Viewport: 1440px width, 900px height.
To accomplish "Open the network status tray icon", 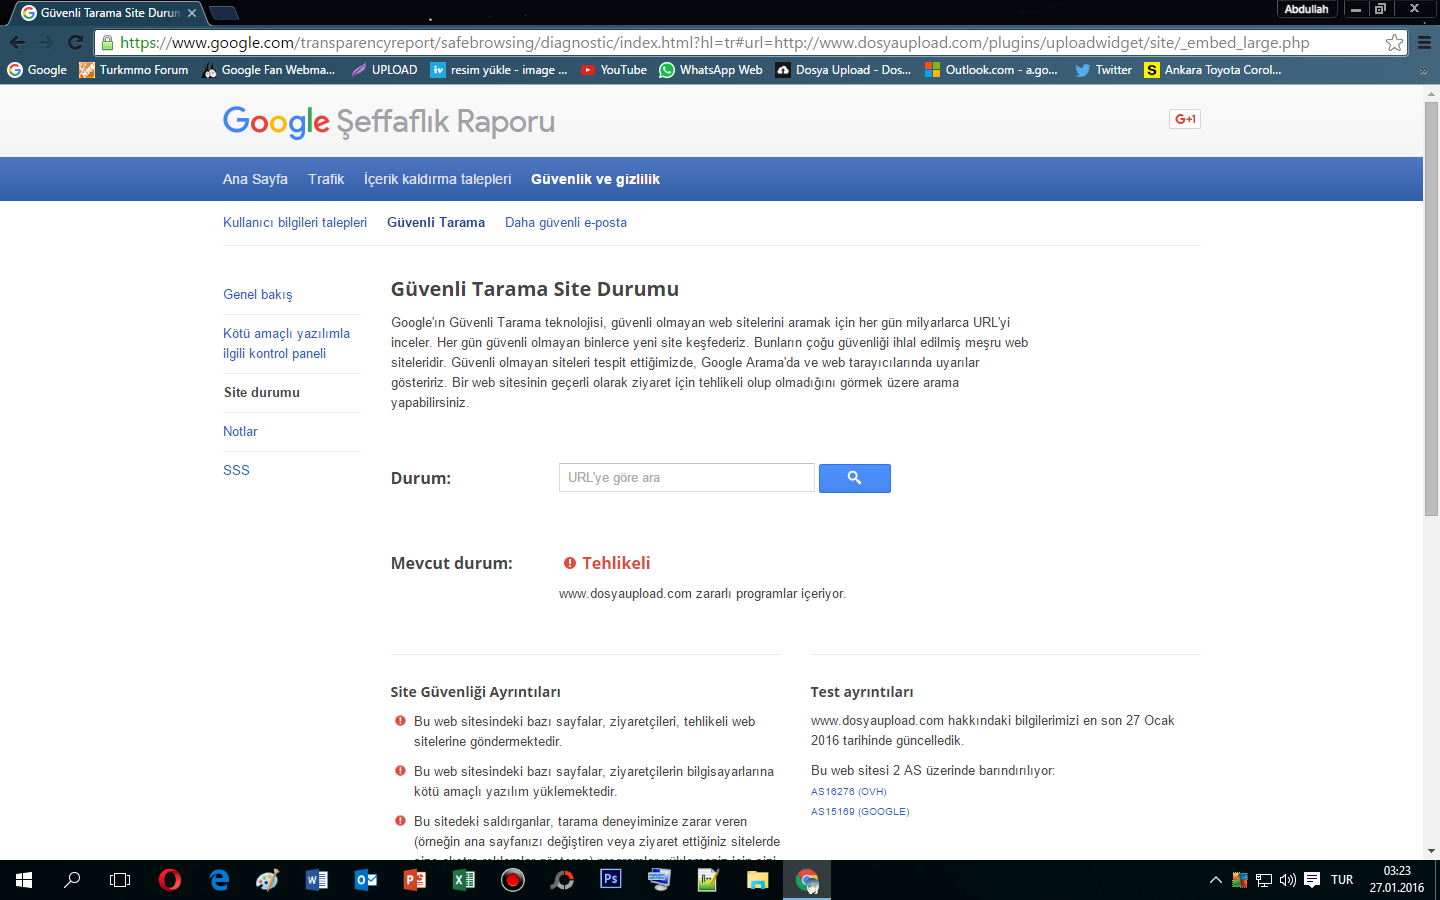I will click(1264, 880).
